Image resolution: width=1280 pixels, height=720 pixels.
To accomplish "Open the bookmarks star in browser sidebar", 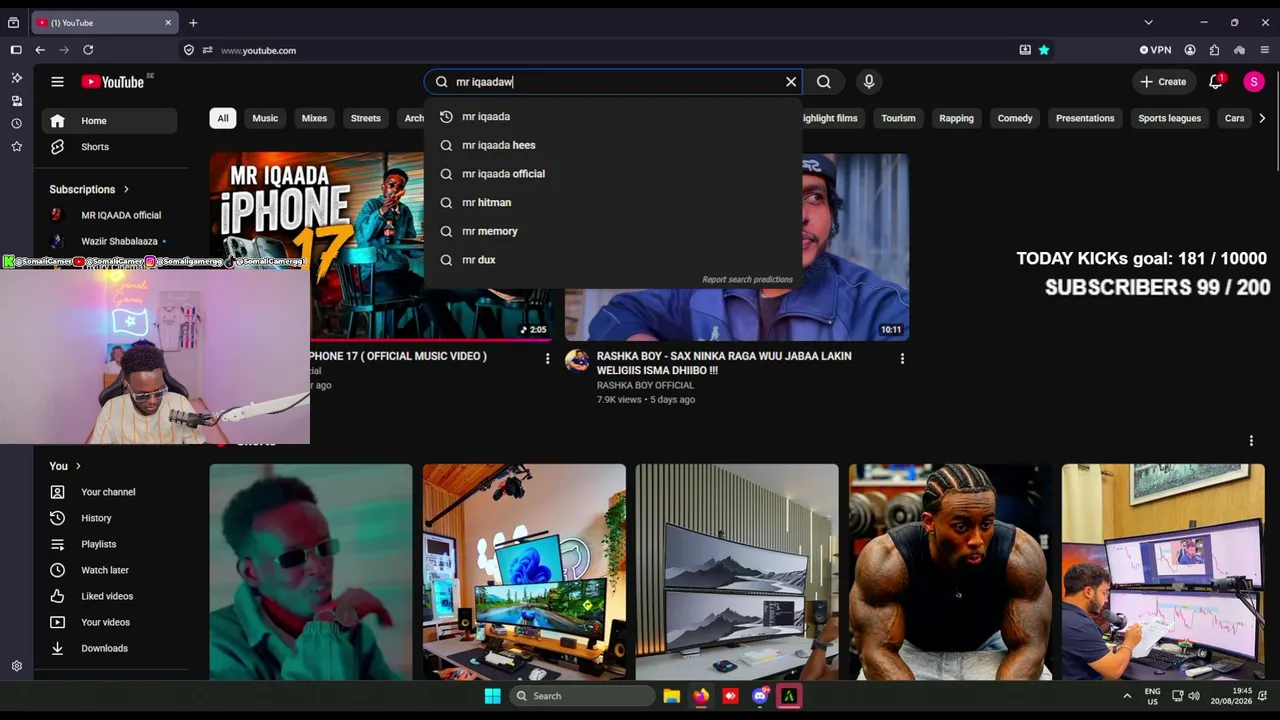I will click(x=16, y=147).
